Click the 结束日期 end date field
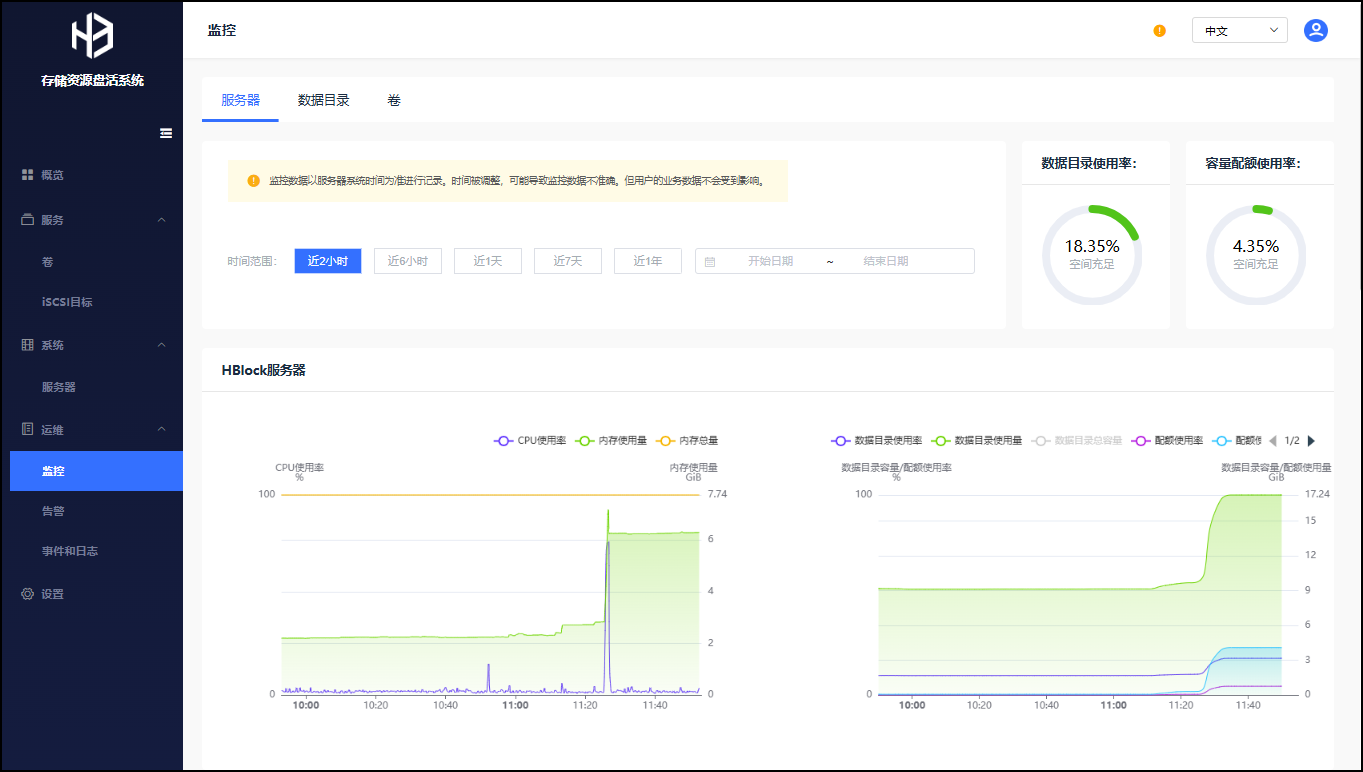The height and width of the screenshot is (772, 1363). (x=886, y=261)
